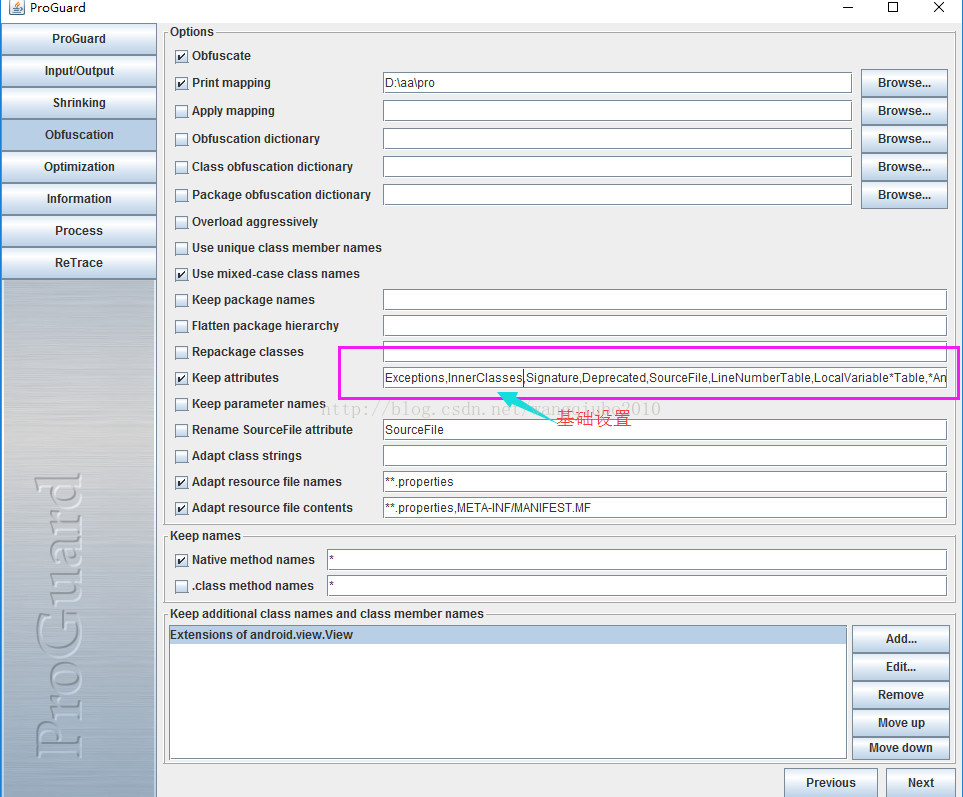Click the Add... button

900,639
